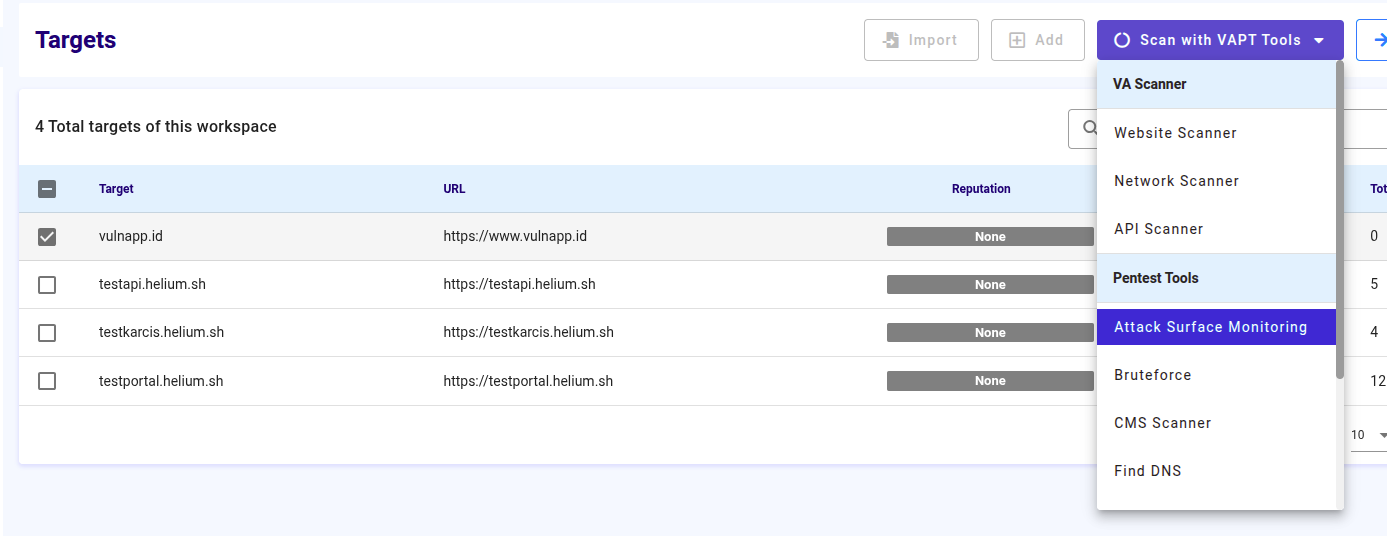Choose Website Scanner from the menu
1387x536 pixels.
(x=1175, y=133)
